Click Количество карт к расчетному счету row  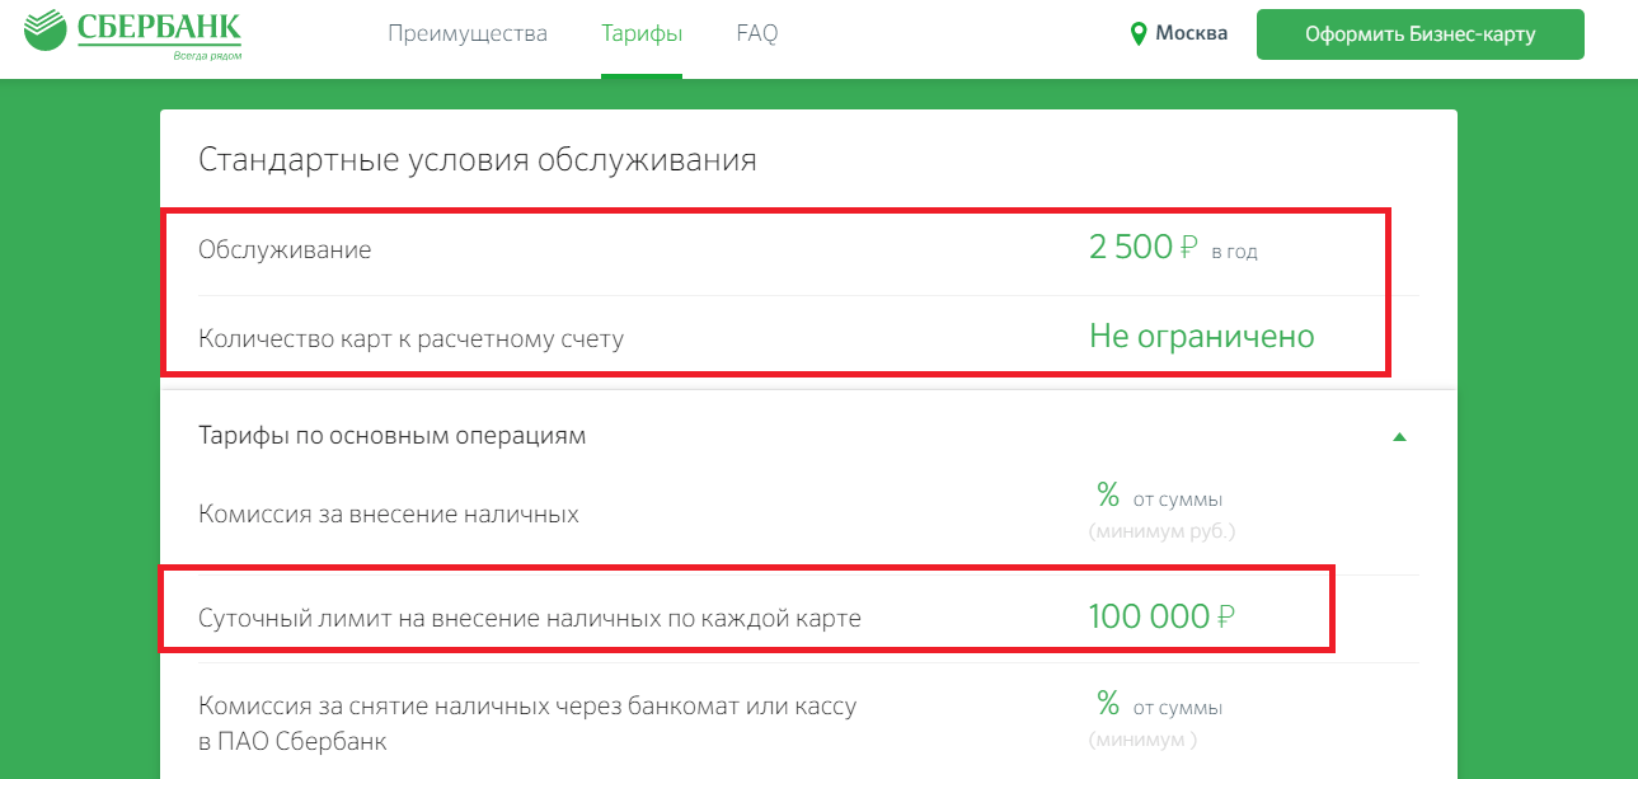click(410, 339)
